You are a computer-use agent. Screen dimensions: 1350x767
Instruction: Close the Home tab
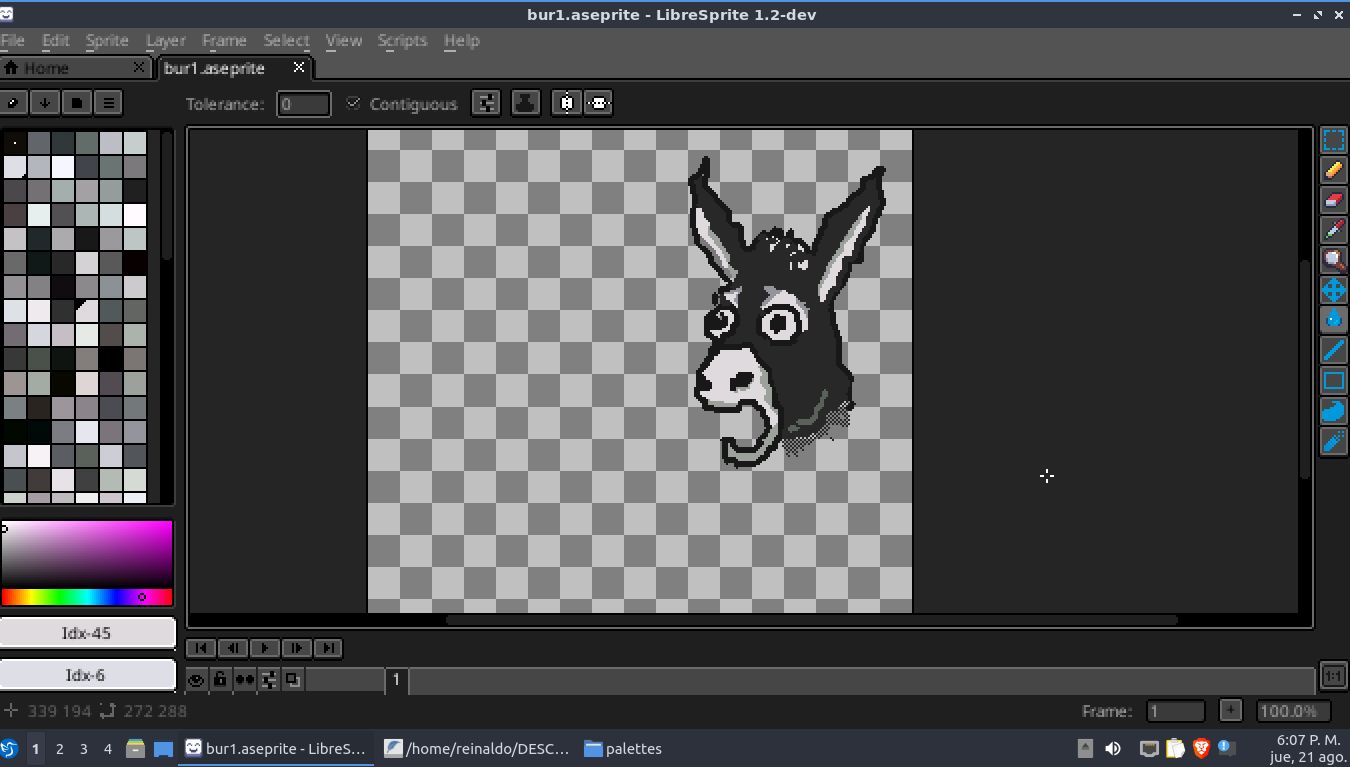coord(139,67)
